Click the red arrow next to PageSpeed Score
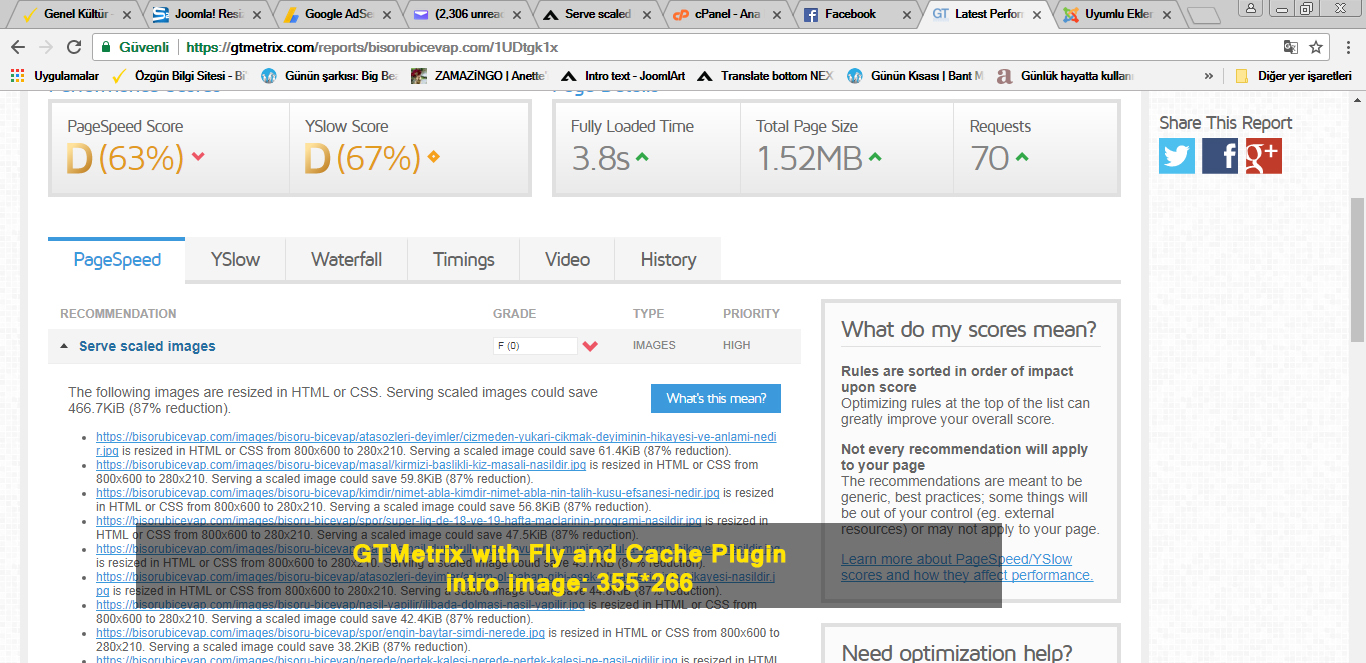This screenshot has width=1366, height=663. (197, 158)
